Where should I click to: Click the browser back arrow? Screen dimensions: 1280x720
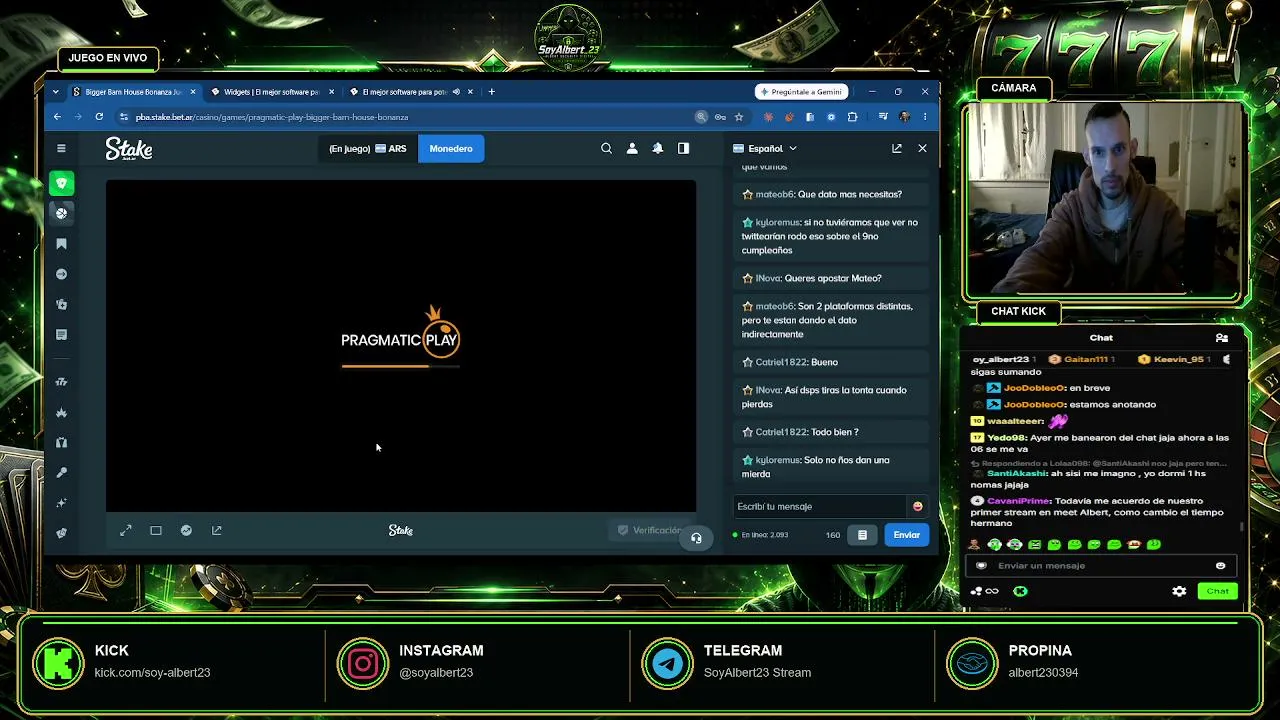click(x=57, y=117)
